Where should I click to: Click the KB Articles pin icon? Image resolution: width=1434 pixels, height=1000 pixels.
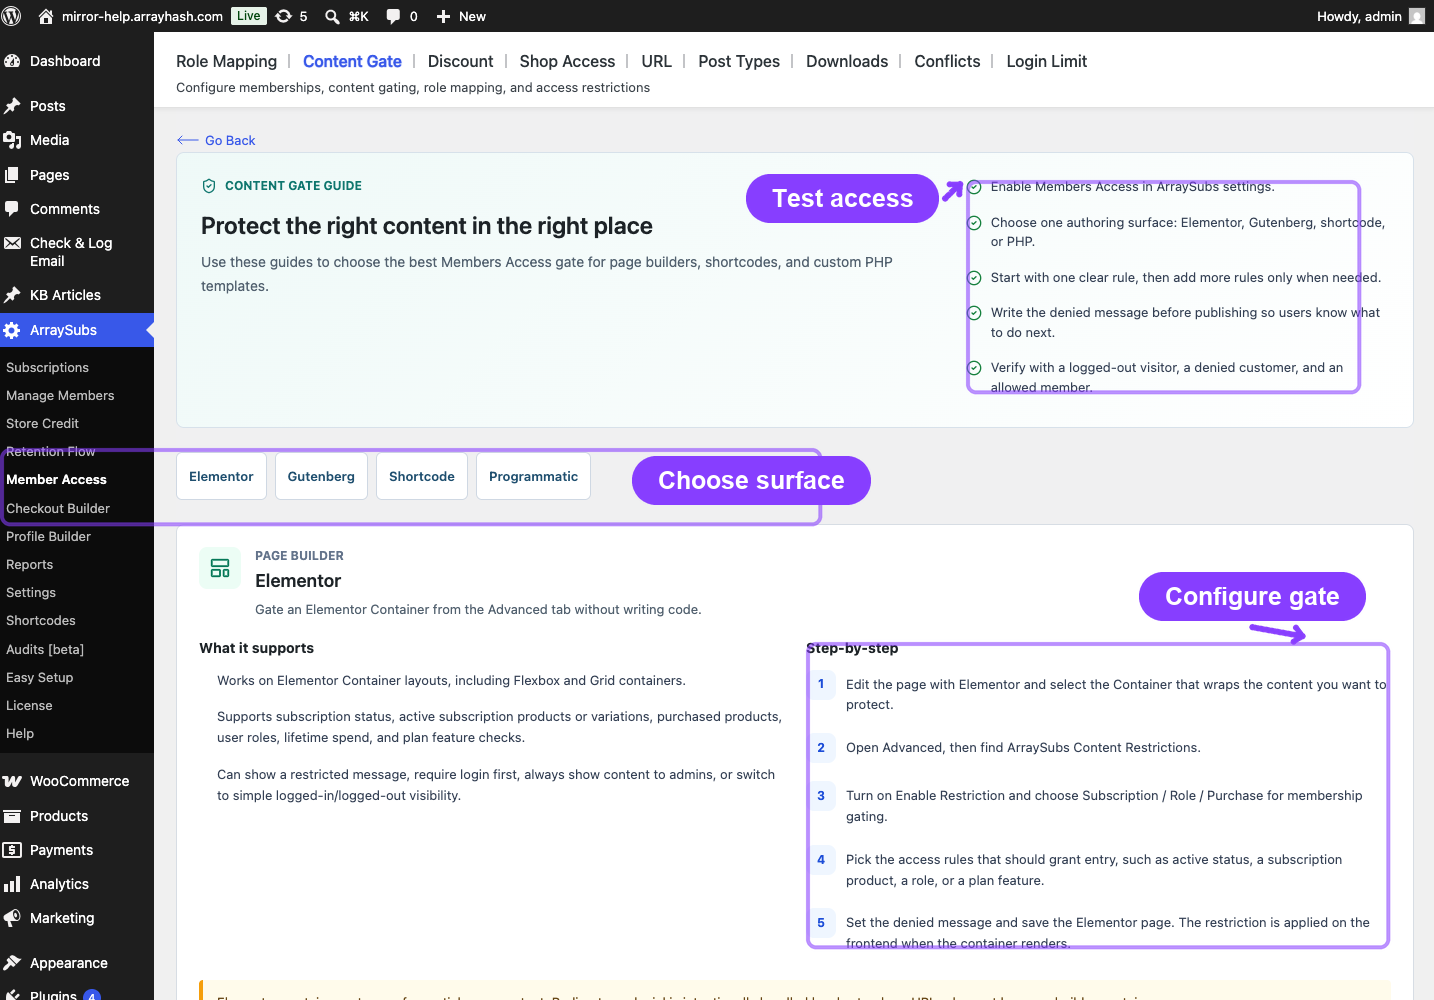coord(12,295)
